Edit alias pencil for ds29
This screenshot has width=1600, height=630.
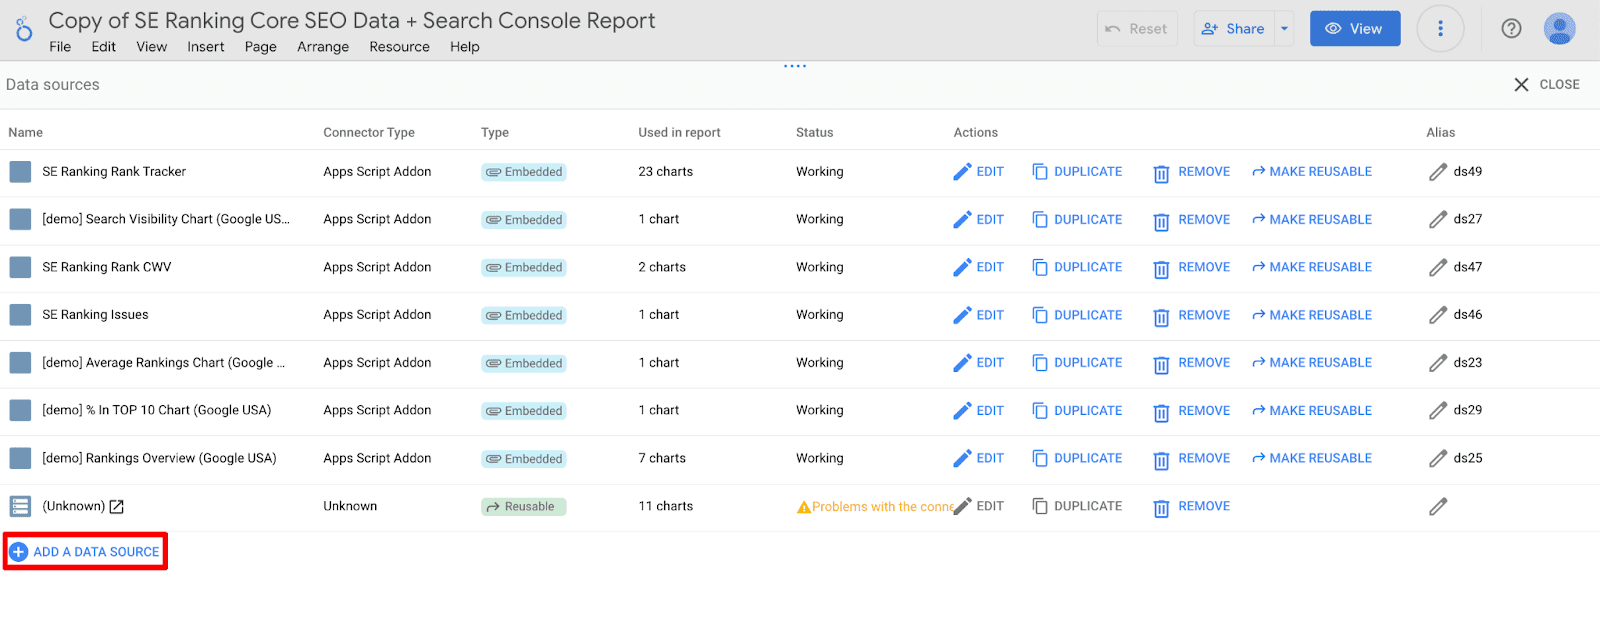[1438, 411]
